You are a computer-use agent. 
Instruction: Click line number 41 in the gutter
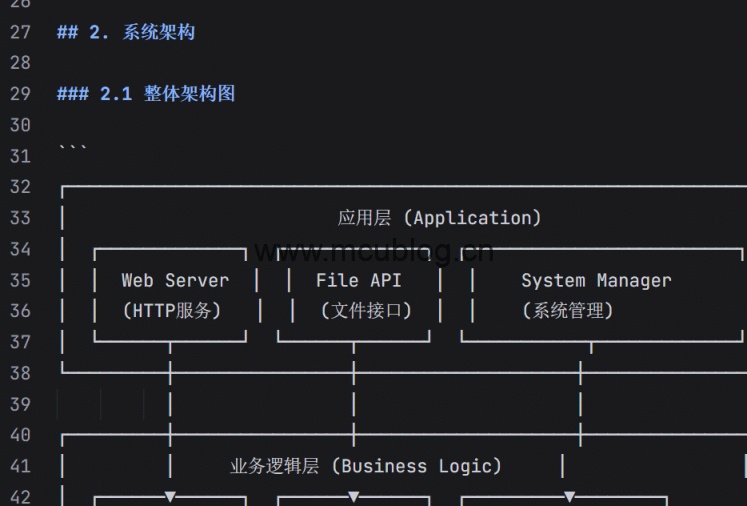pos(20,466)
